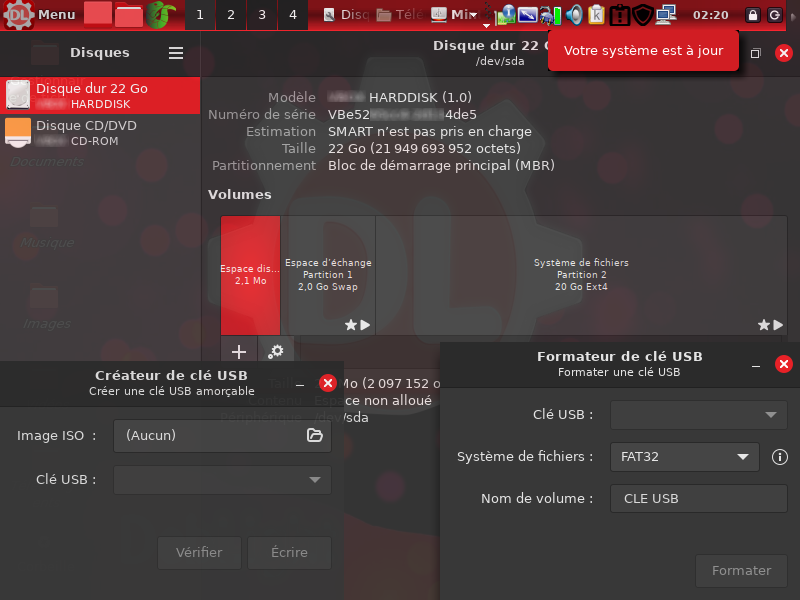Screen dimensions: 800x600
Task: Open the Disques hamburger menu
Action: click(176, 53)
